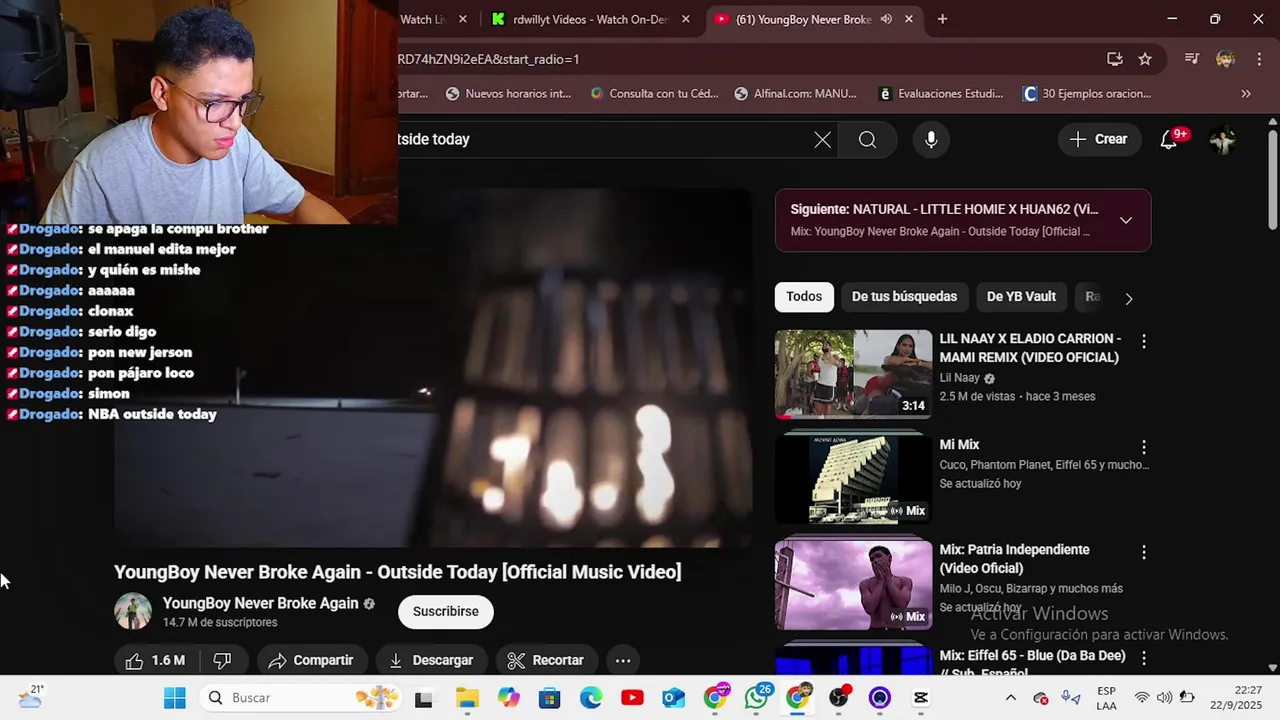The height and width of the screenshot is (720, 1280).
Task: Open the media control icon in Chrome toolbar
Action: click(1192, 59)
